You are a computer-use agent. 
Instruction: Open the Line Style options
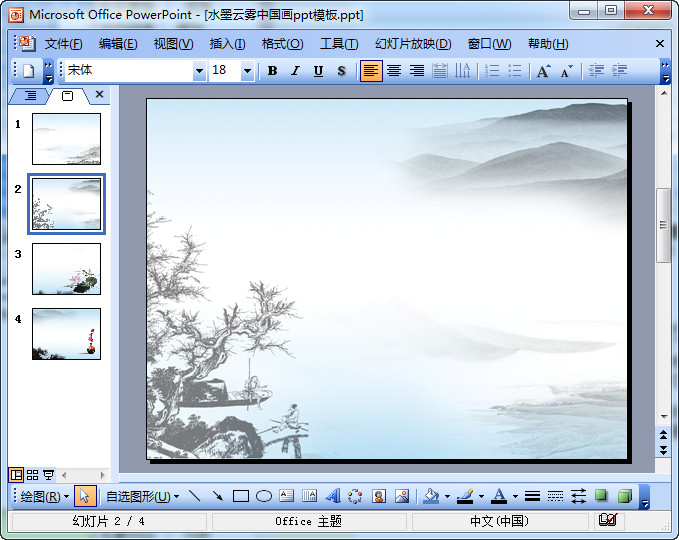(x=532, y=496)
